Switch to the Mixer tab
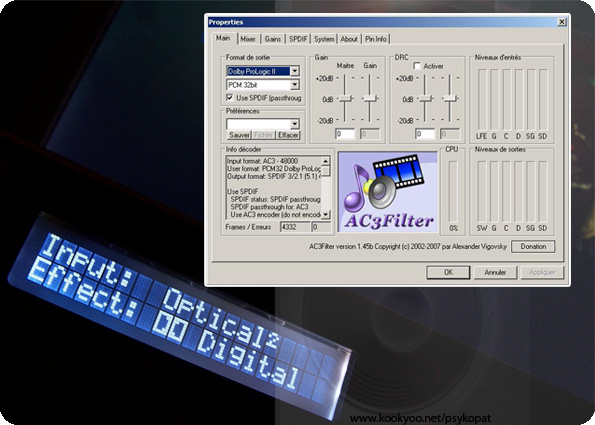 [248, 39]
